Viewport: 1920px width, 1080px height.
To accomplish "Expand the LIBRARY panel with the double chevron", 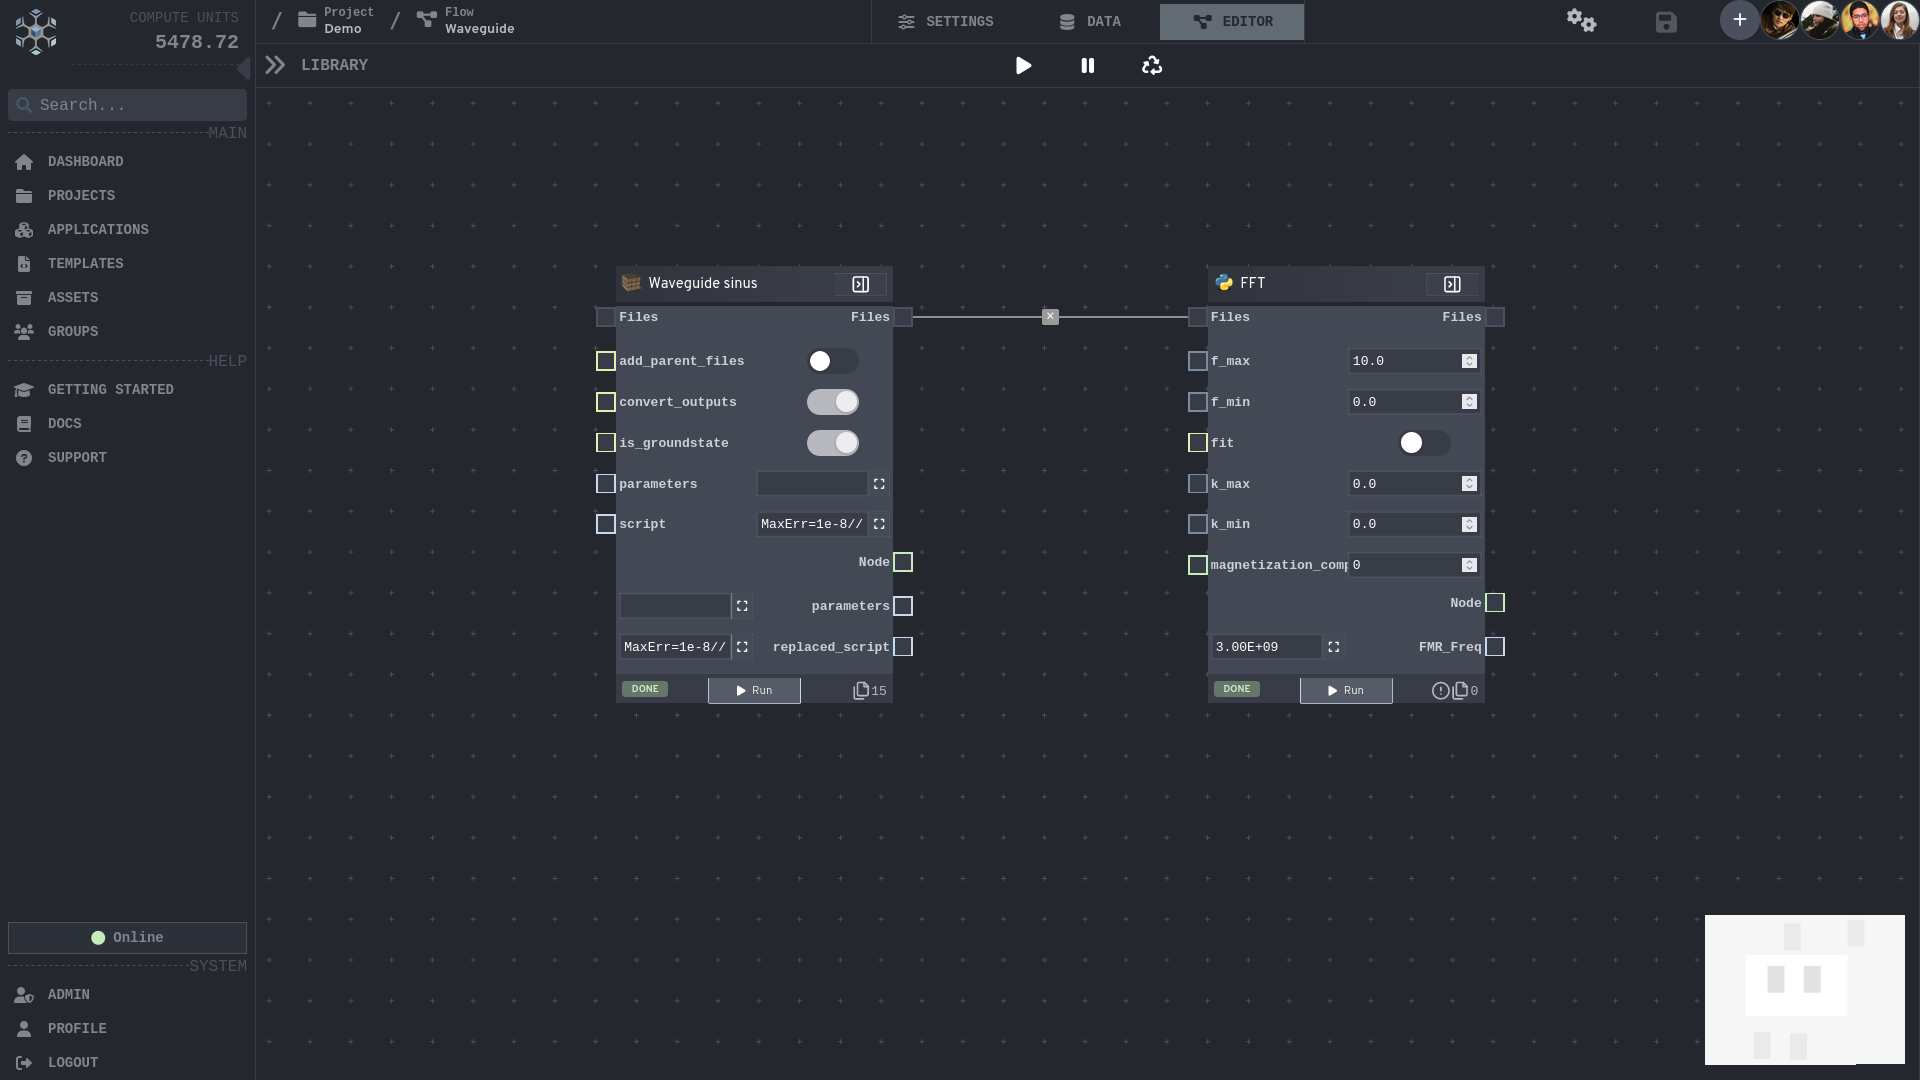I will [275, 66].
